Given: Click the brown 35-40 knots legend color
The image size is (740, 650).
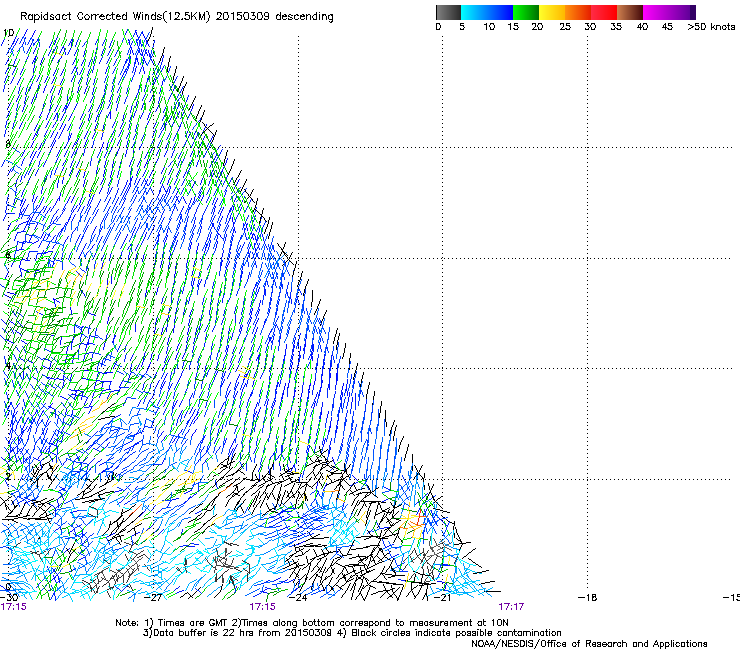Looking at the screenshot, I should (630, 12).
